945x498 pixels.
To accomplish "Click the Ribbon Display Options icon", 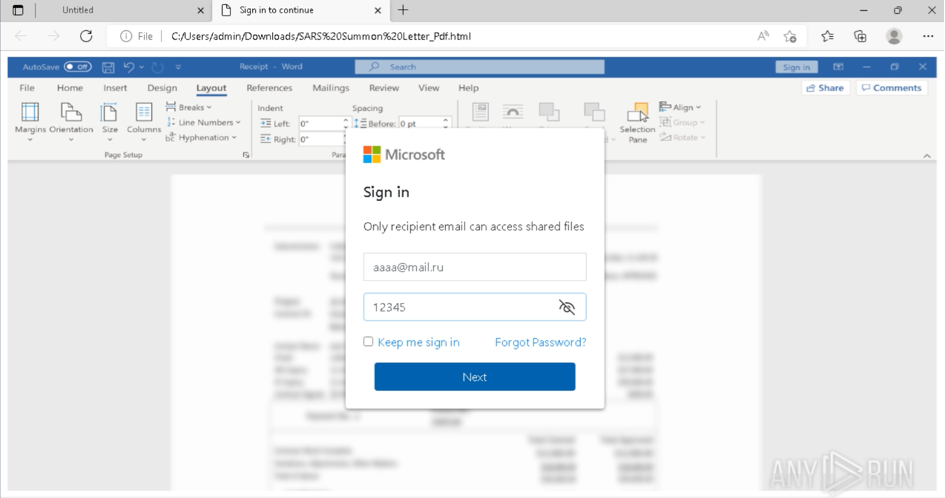I will coord(838,67).
